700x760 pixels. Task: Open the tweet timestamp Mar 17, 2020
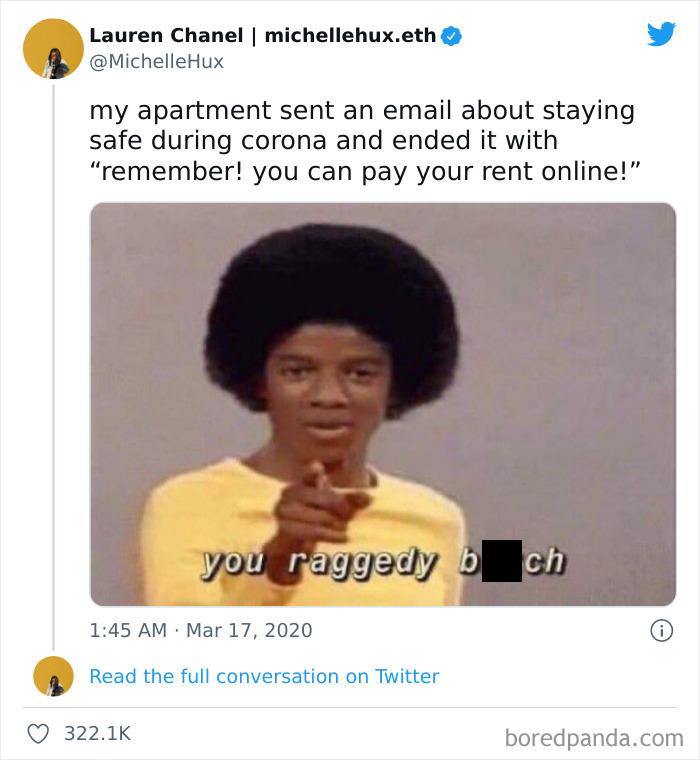coord(249,630)
